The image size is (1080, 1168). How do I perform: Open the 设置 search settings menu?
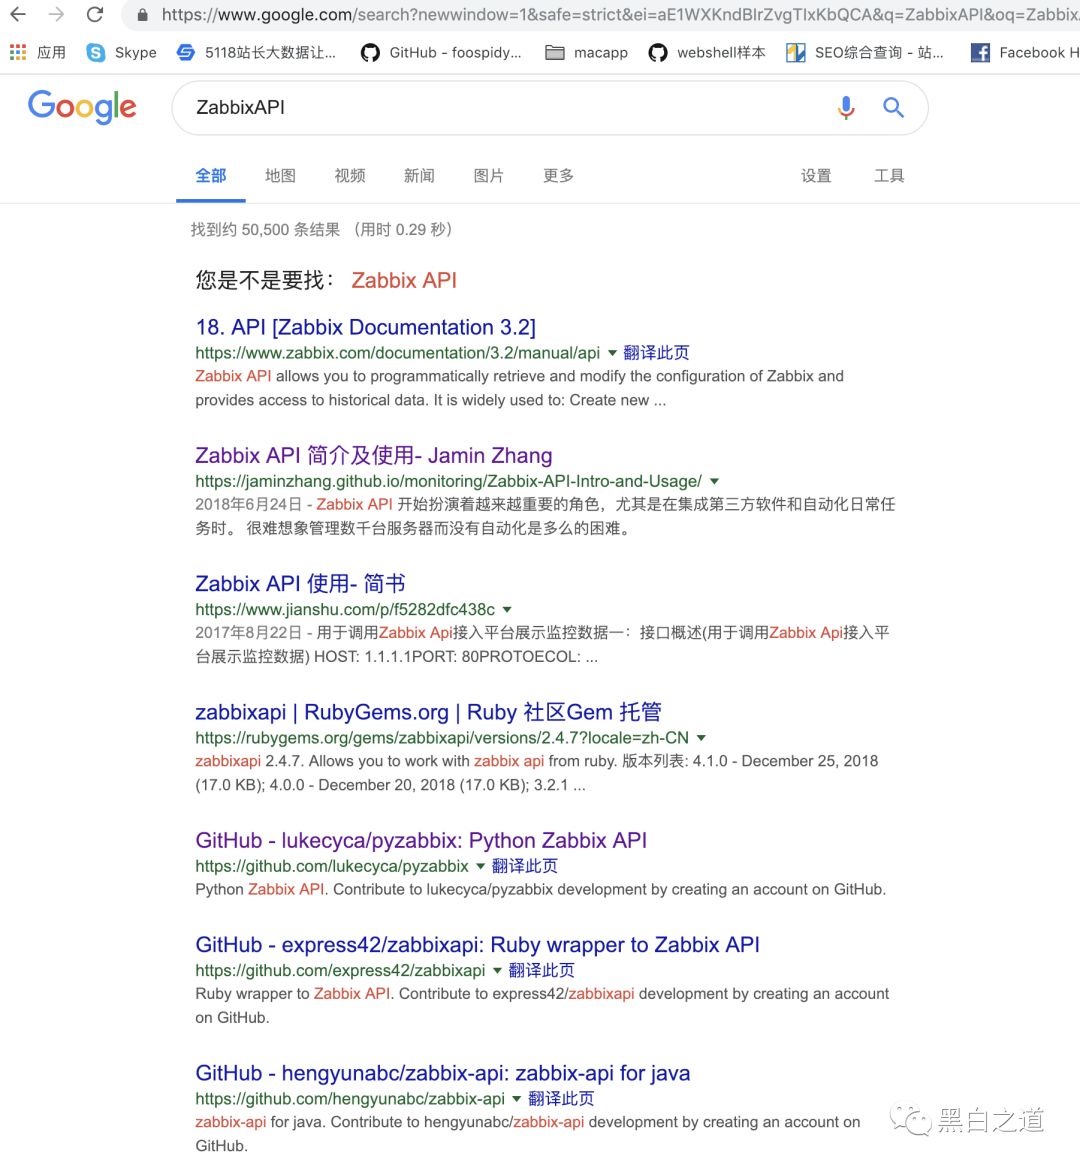point(816,176)
